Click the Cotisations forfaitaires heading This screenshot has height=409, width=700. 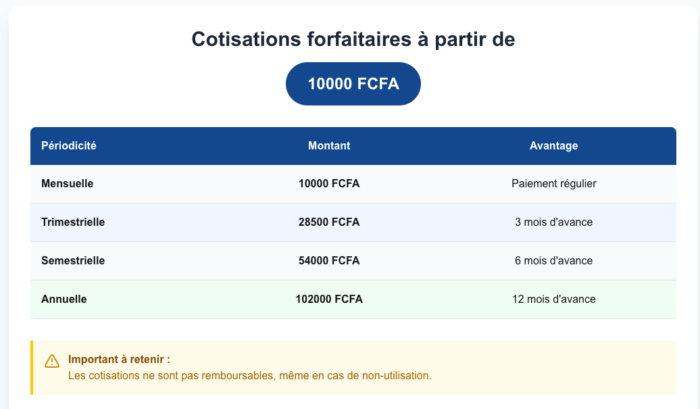(x=353, y=39)
